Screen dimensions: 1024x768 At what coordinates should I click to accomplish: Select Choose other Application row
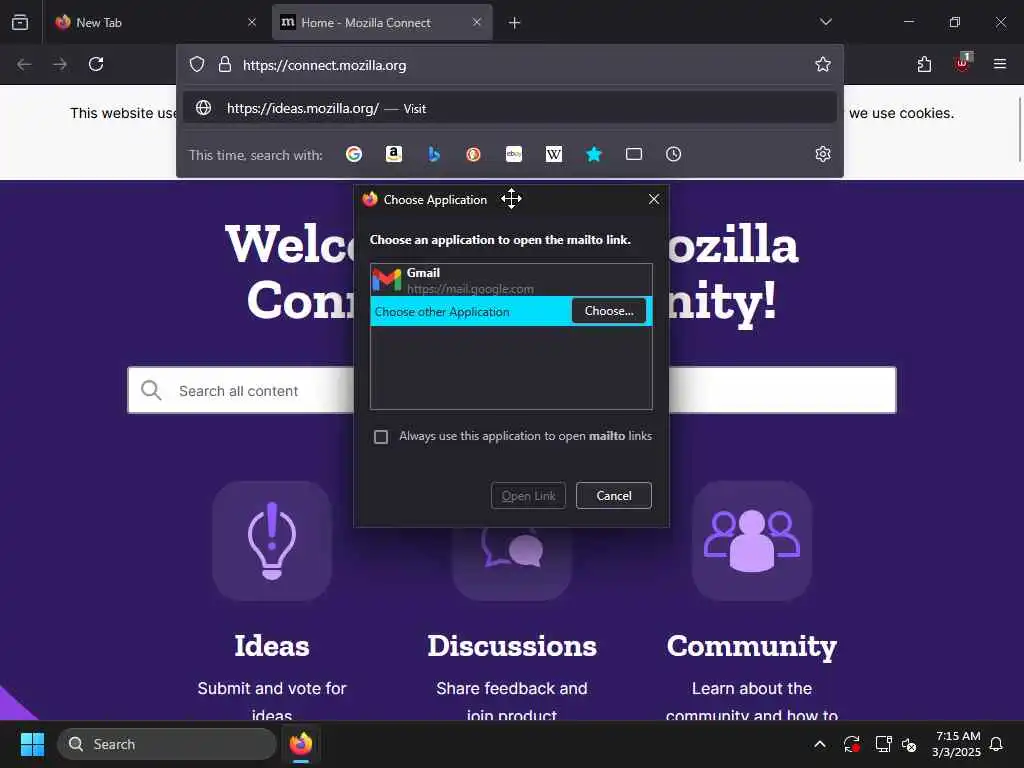pos(511,312)
